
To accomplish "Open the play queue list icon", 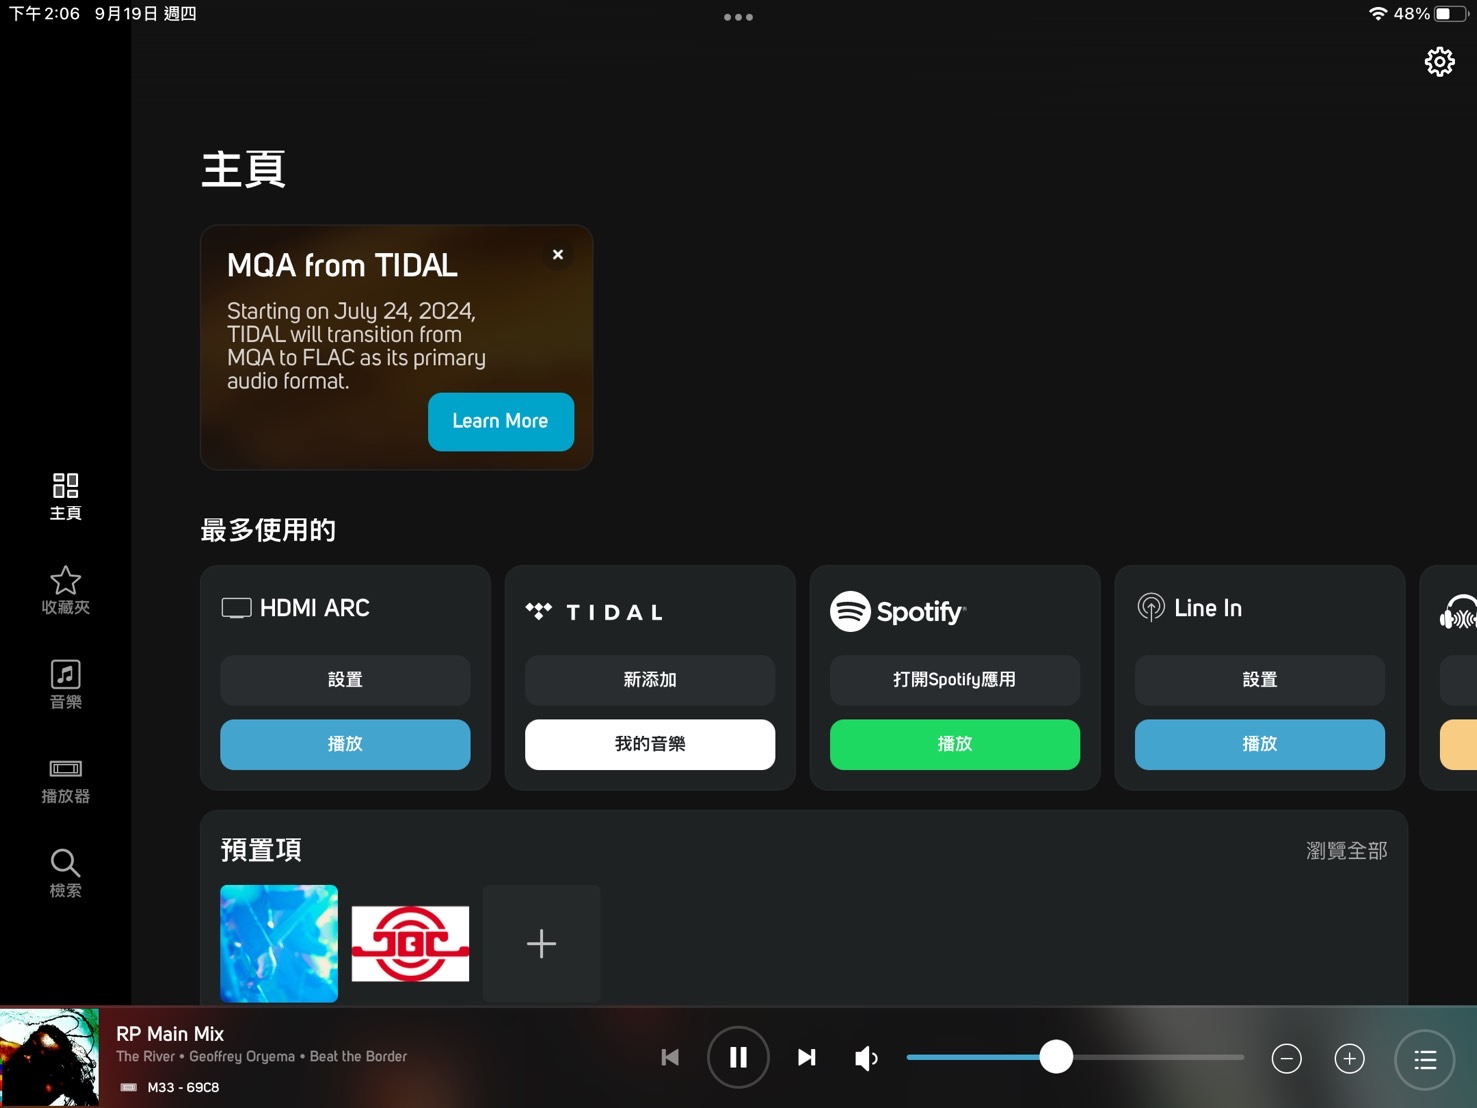I will tap(1425, 1060).
